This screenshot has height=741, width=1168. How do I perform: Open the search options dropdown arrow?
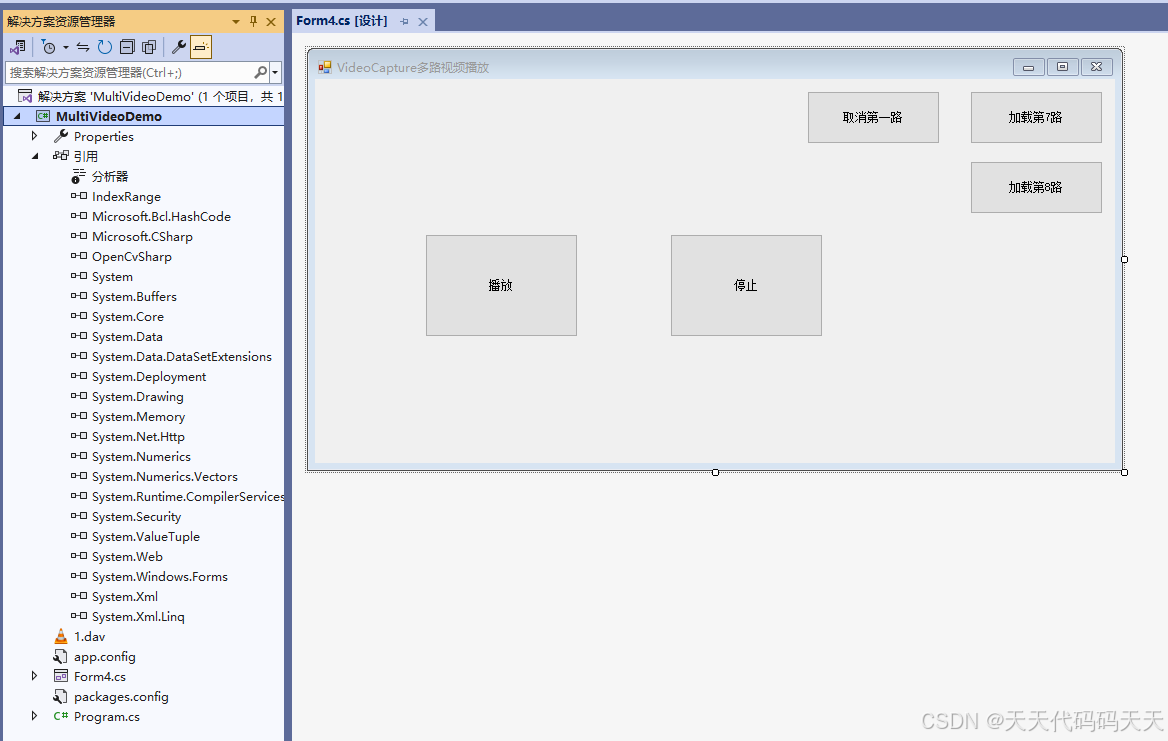click(x=276, y=72)
